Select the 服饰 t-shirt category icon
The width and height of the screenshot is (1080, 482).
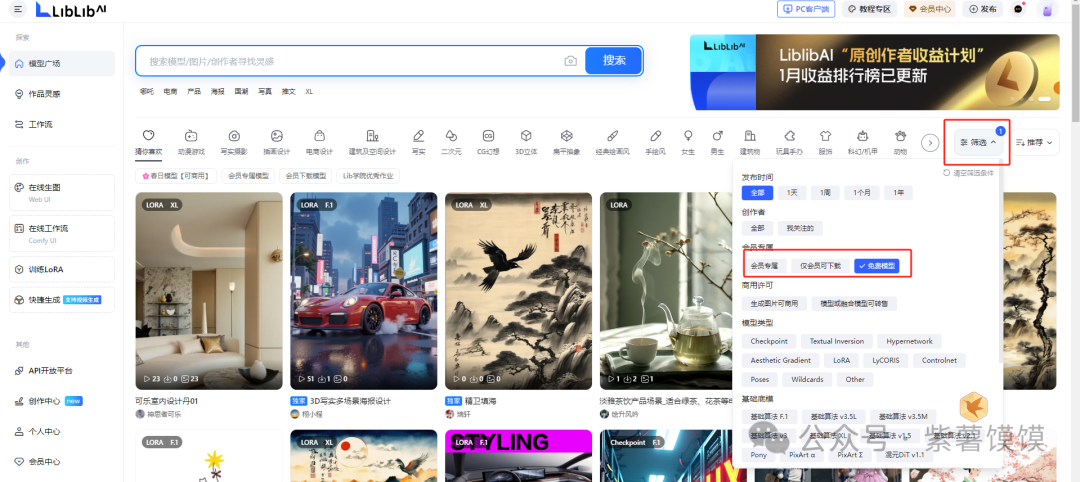pos(825,136)
